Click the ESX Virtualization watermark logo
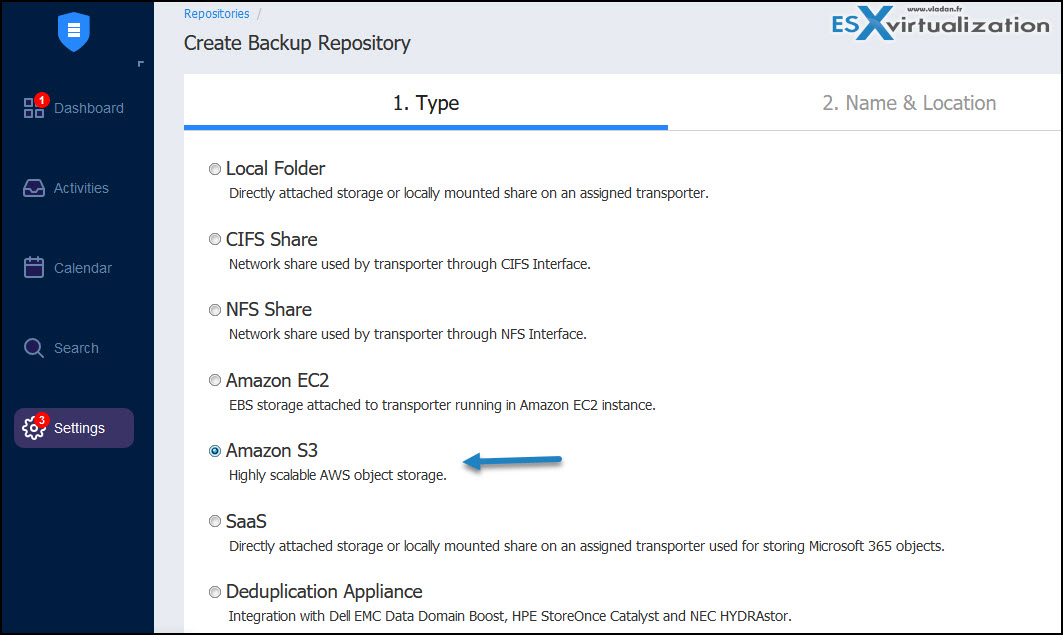 click(941, 26)
